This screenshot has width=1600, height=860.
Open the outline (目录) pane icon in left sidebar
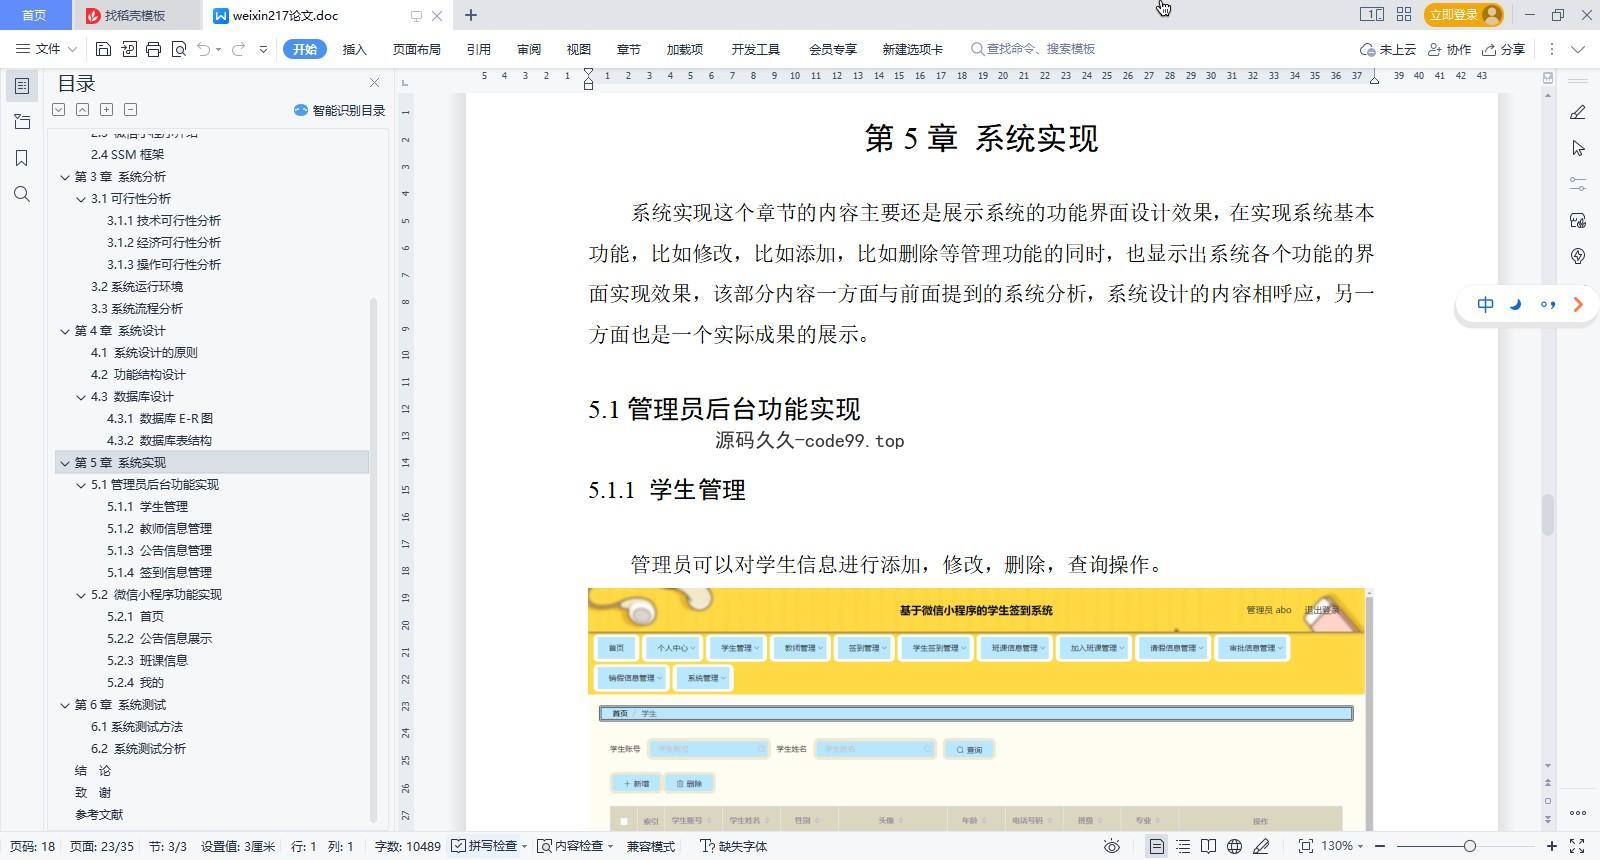[x=22, y=86]
